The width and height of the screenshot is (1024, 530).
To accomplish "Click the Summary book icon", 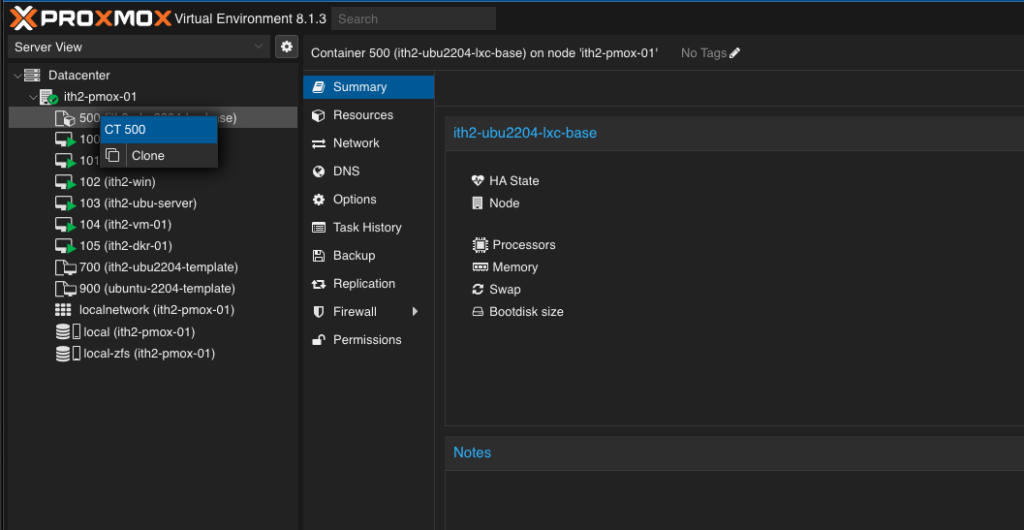I will pos(319,87).
